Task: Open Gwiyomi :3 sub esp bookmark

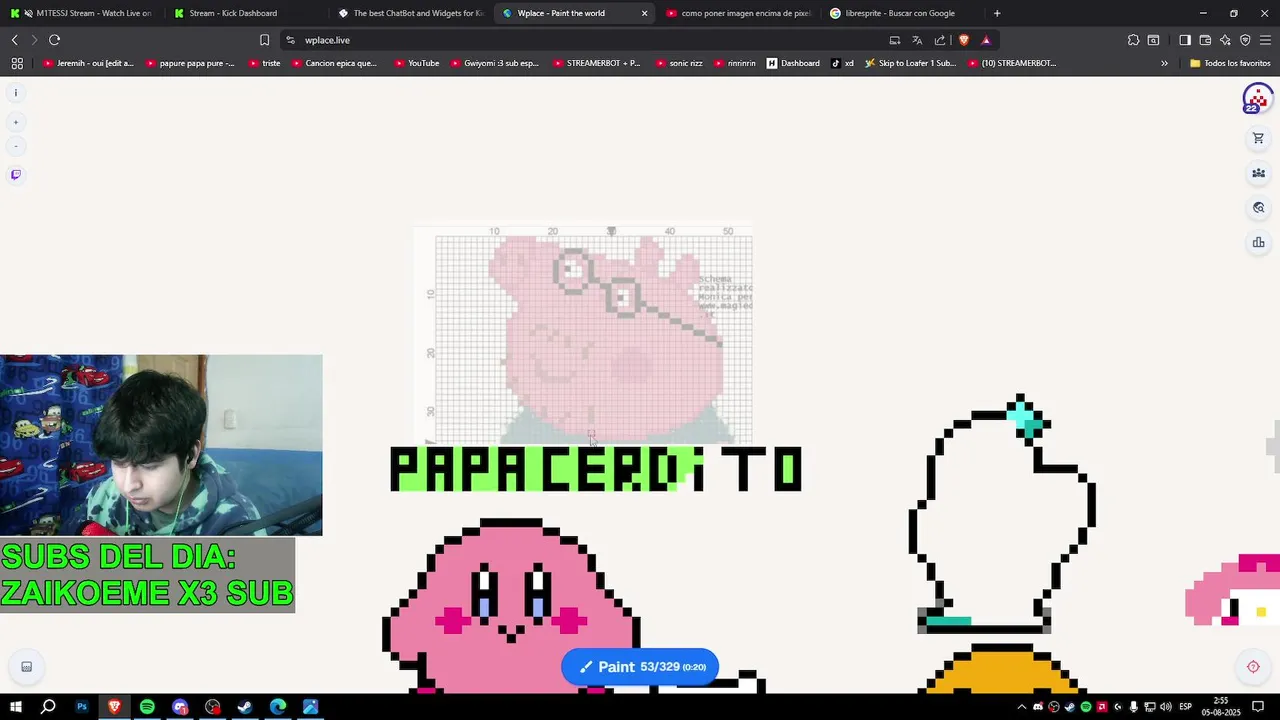Action: (x=494, y=63)
